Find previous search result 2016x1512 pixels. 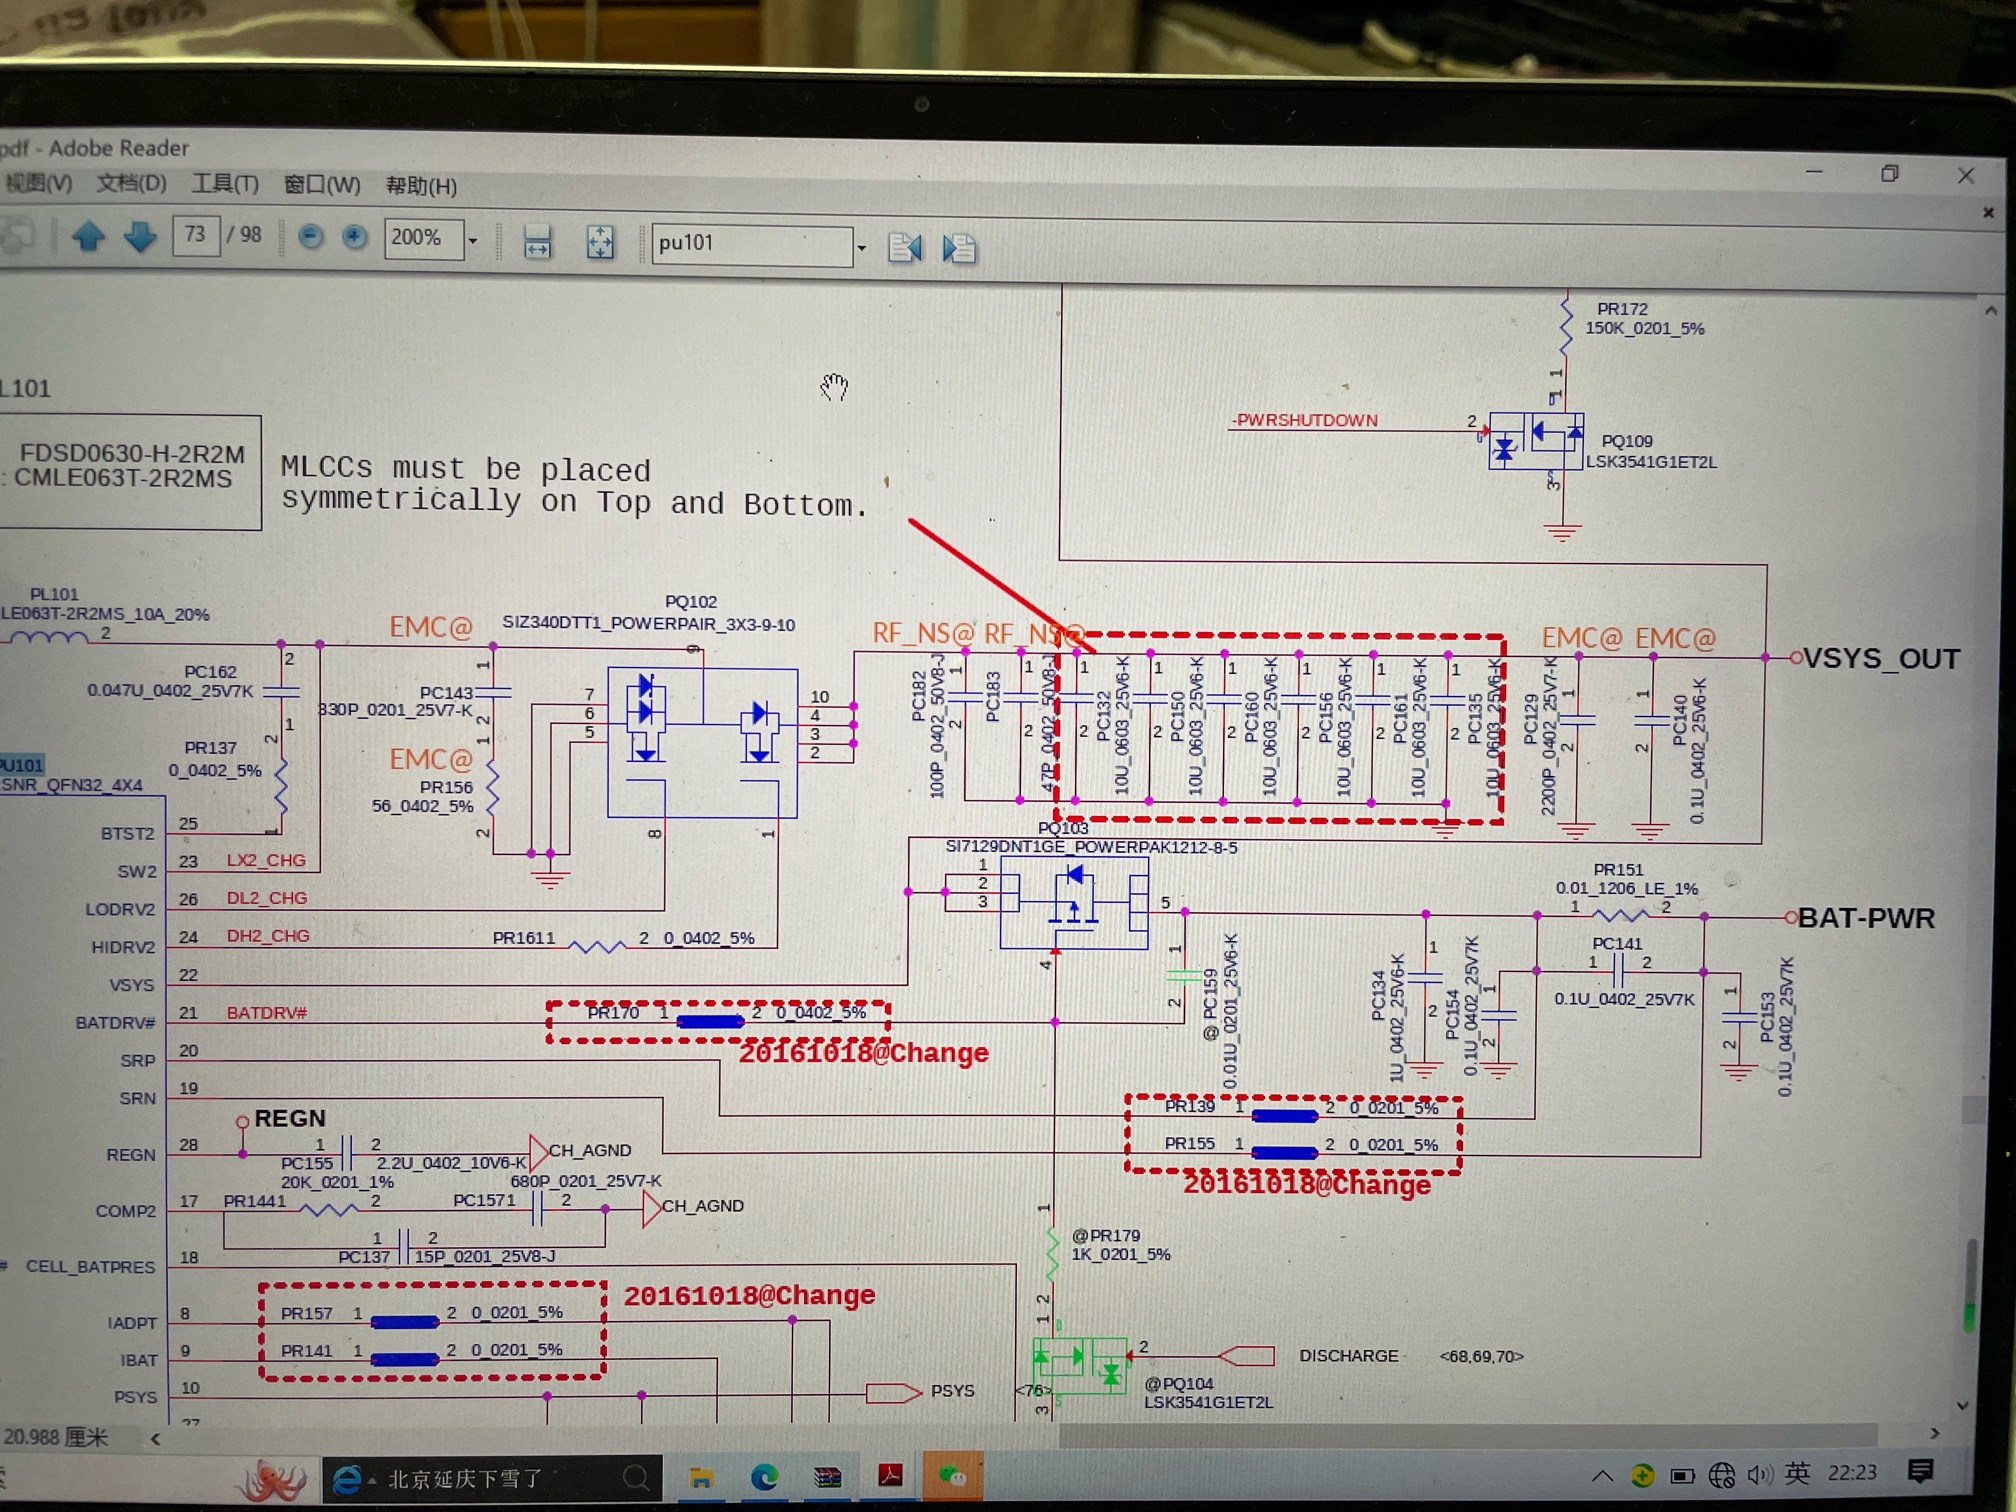pyautogui.click(x=904, y=248)
